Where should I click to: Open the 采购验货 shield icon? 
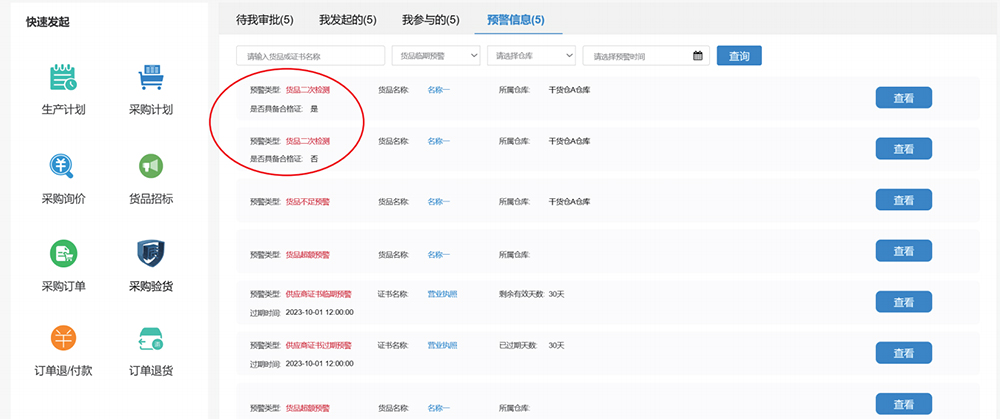[151, 253]
